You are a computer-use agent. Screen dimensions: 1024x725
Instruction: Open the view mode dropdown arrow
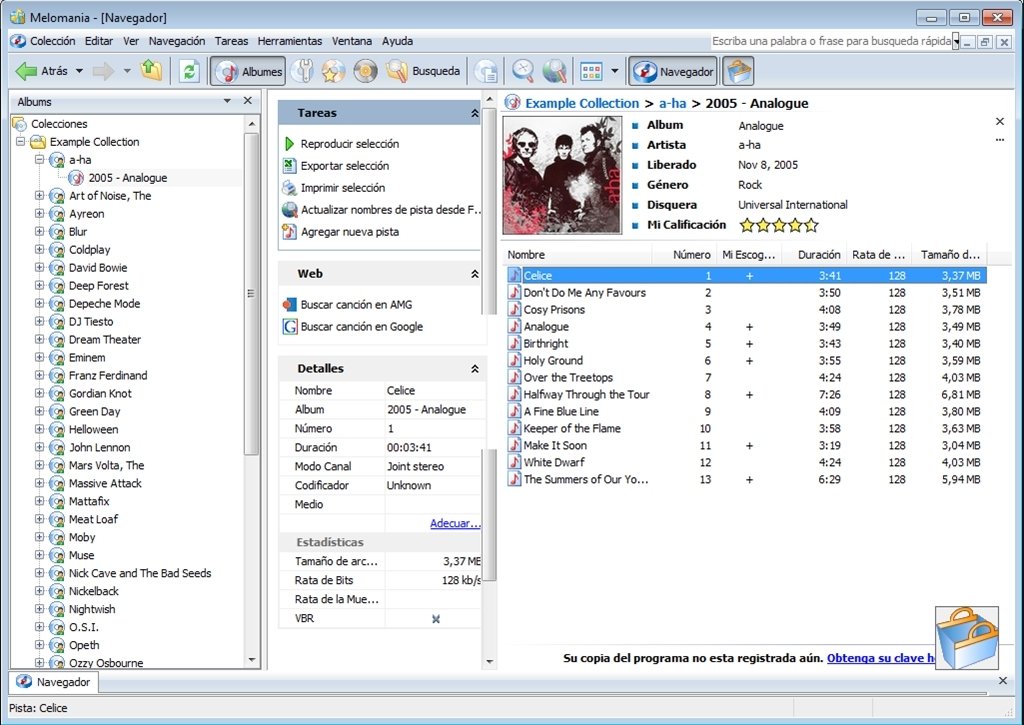coord(615,71)
